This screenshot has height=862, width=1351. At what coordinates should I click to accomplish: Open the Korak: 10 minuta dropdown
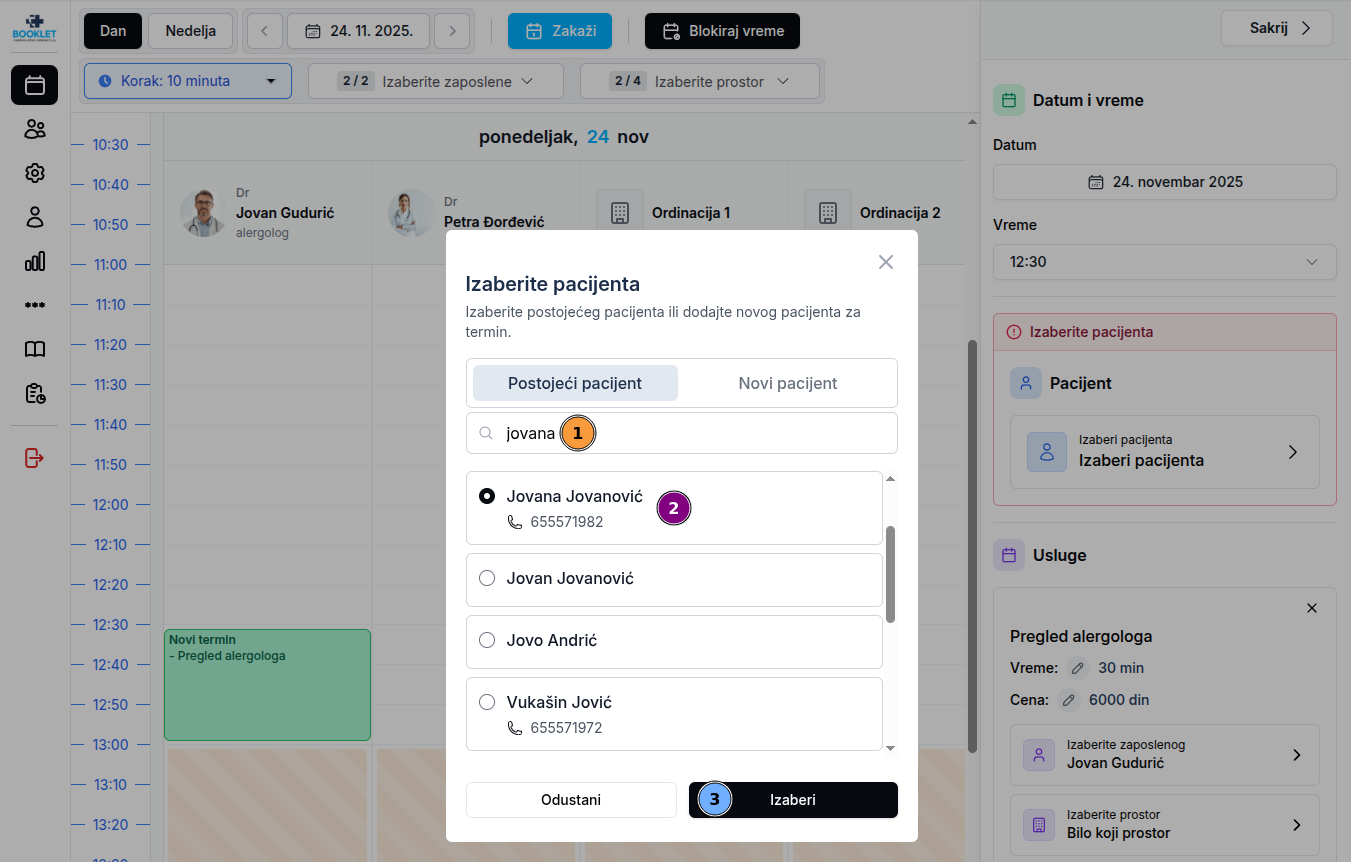tap(188, 81)
